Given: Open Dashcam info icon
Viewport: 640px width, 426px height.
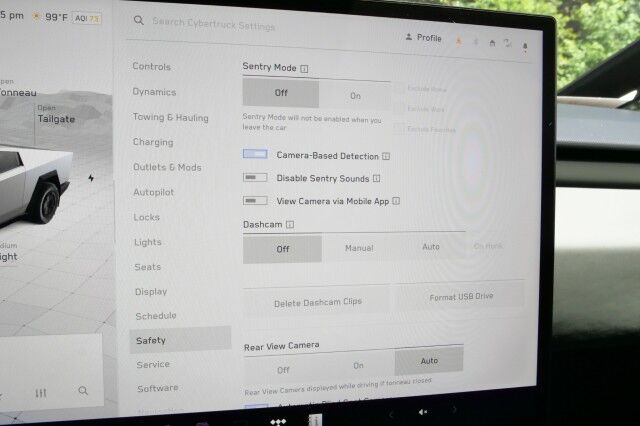Looking at the screenshot, I should click(x=290, y=224).
